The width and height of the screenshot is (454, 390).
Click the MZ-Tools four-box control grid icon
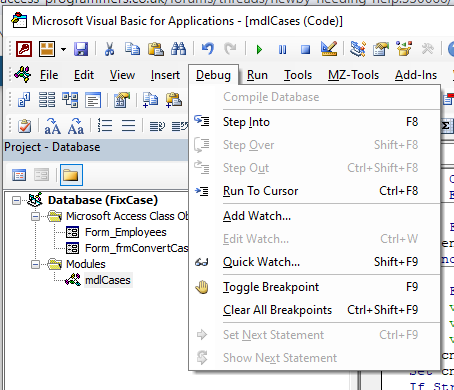[47, 100]
